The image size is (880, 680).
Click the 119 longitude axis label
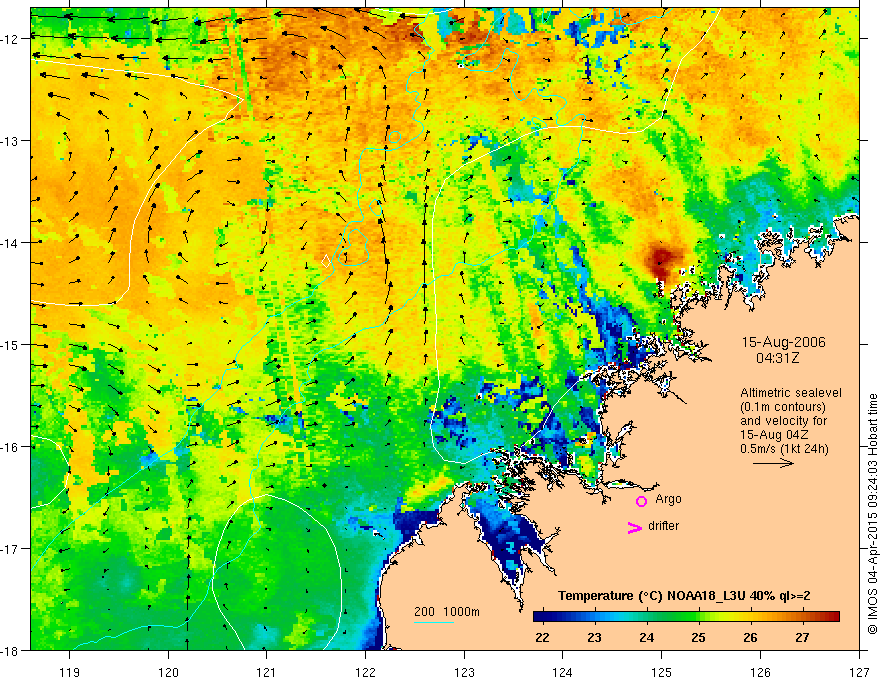70,672
